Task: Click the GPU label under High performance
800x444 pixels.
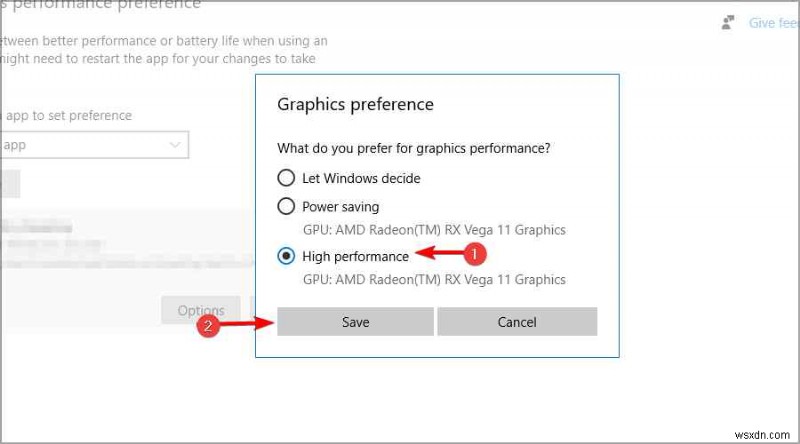Action: (434, 280)
